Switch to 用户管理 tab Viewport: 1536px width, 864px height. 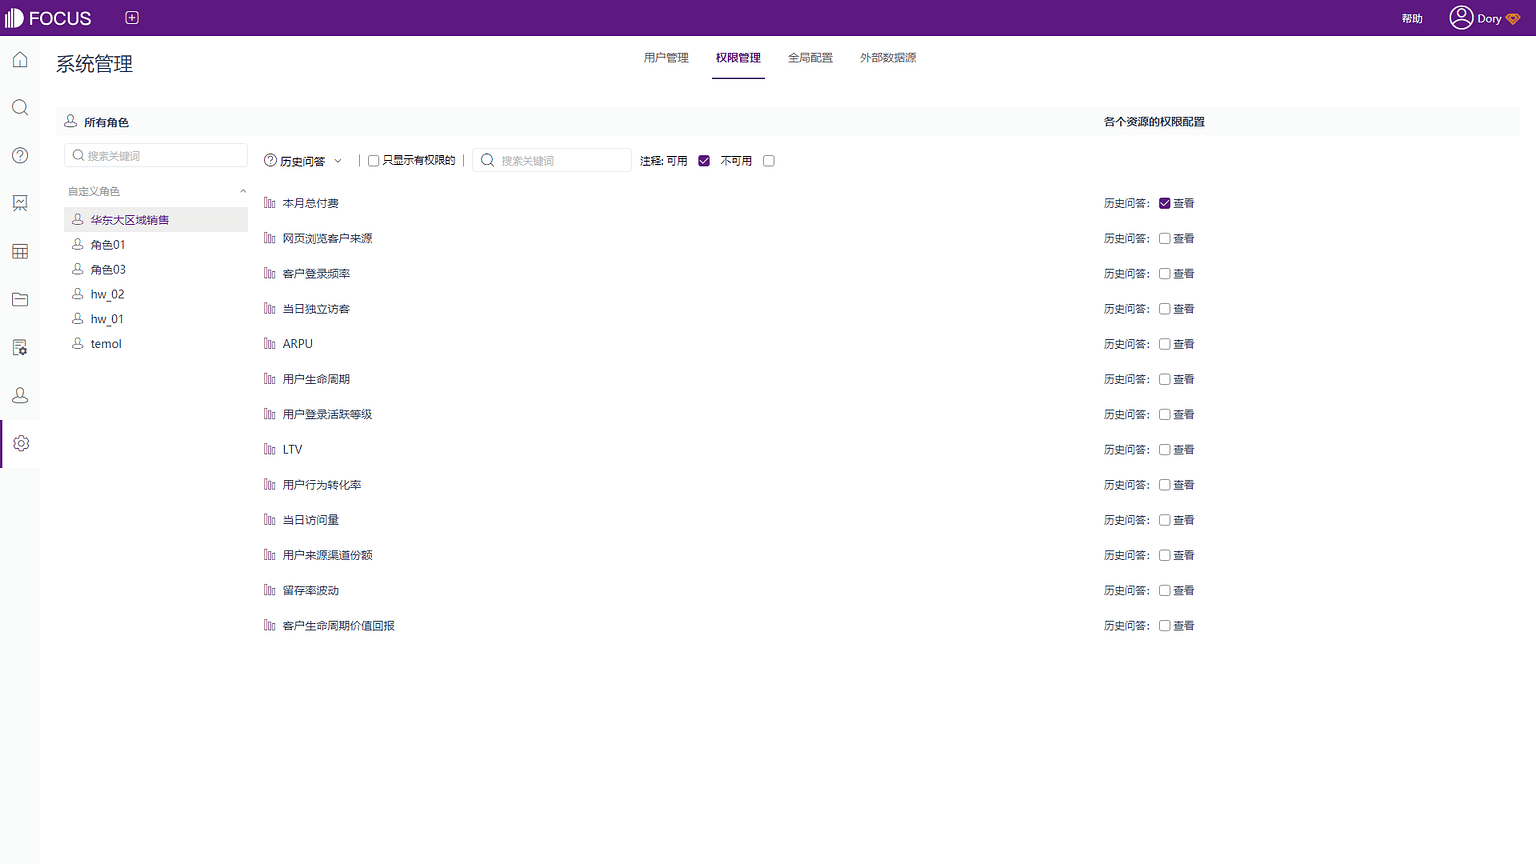pos(666,58)
